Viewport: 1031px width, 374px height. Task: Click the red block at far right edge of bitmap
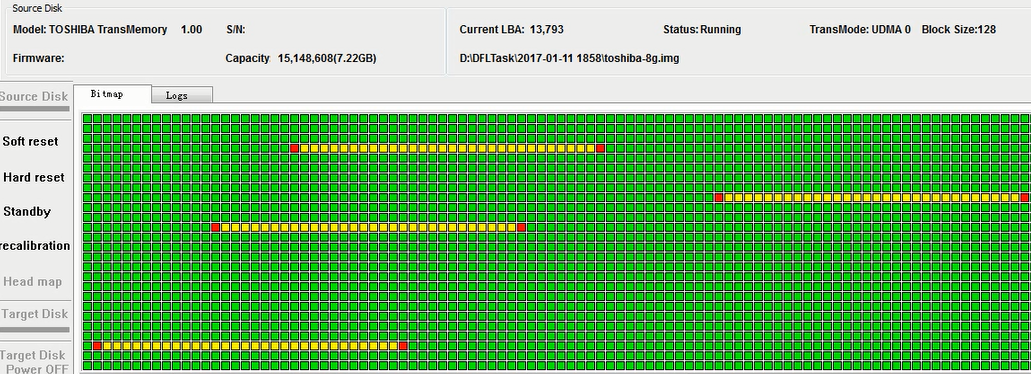click(x=1024, y=198)
